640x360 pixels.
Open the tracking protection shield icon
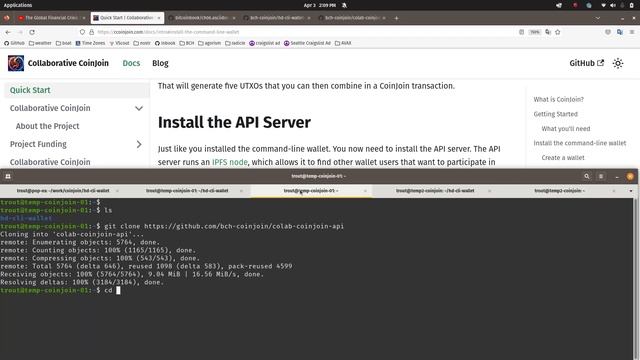(82, 32)
